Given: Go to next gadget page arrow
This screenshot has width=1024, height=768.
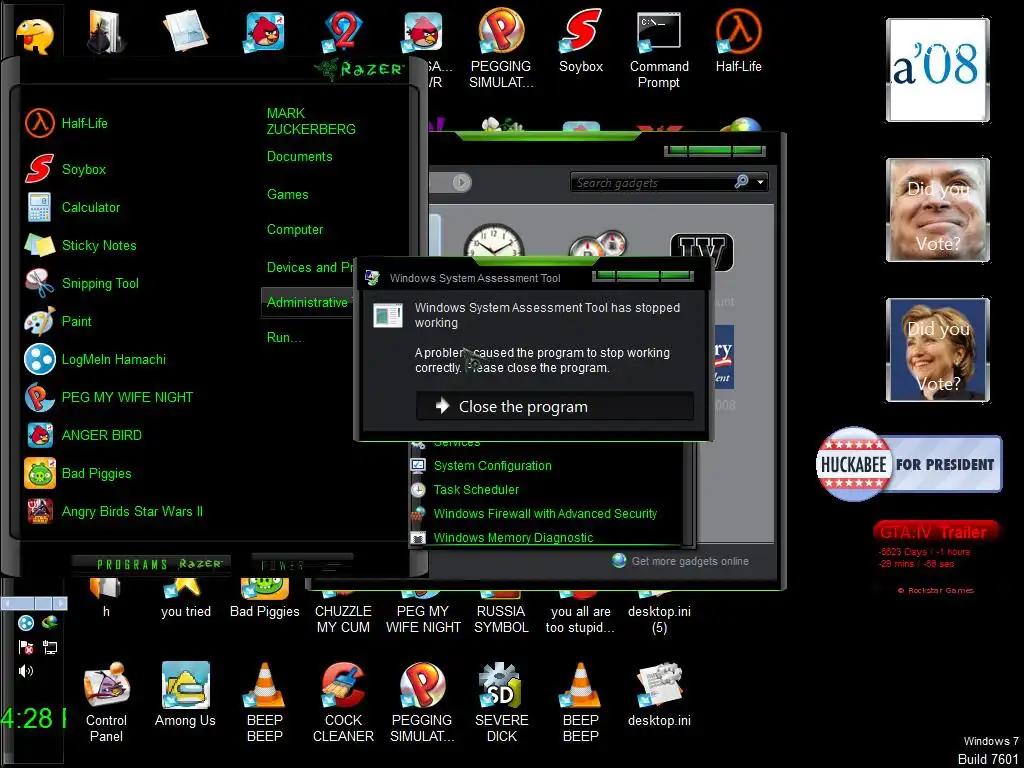Looking at the screenshot, I should (462, 182).
